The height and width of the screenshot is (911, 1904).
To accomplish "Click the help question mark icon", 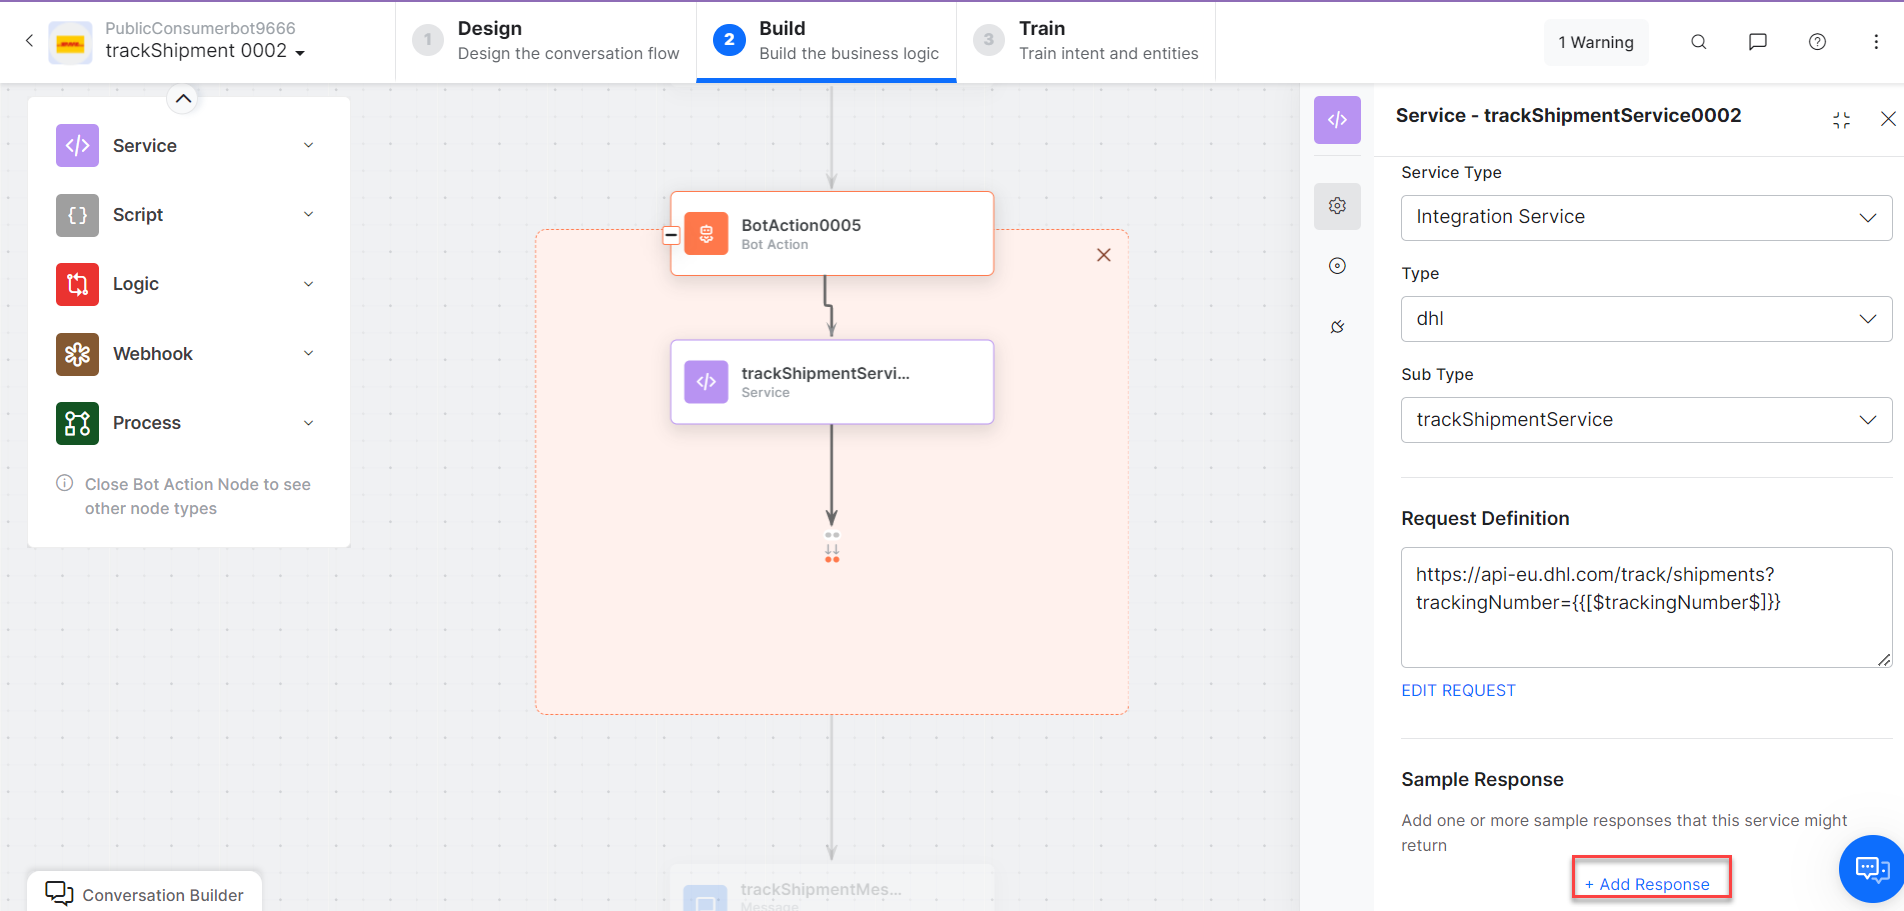I will 1817,42.
